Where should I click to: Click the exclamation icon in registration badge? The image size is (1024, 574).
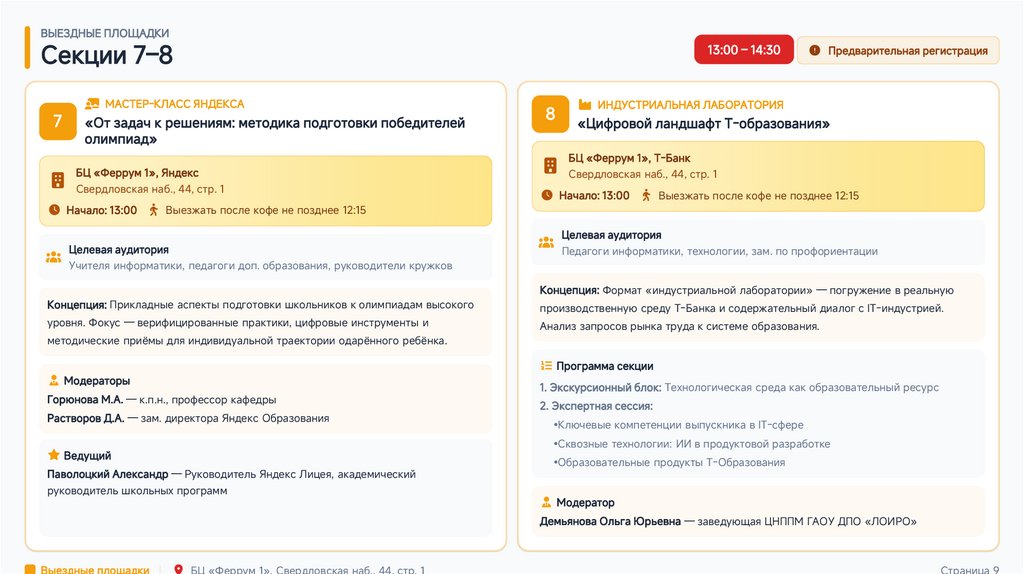(x=814, y=50)
